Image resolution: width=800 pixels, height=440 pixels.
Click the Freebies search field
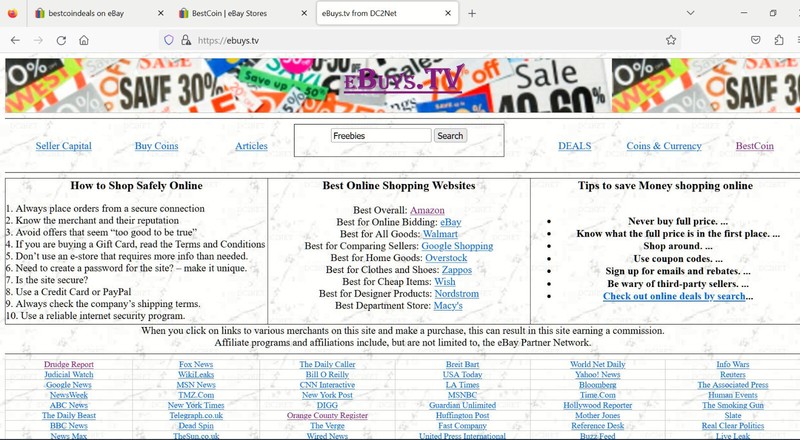coord(381,136)
